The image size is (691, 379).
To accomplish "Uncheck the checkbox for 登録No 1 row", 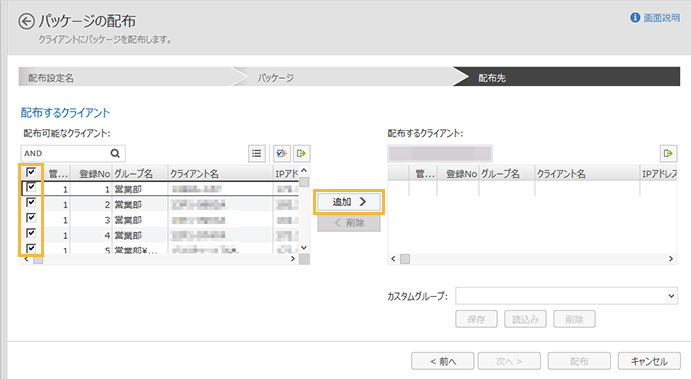I will [31, 187].
